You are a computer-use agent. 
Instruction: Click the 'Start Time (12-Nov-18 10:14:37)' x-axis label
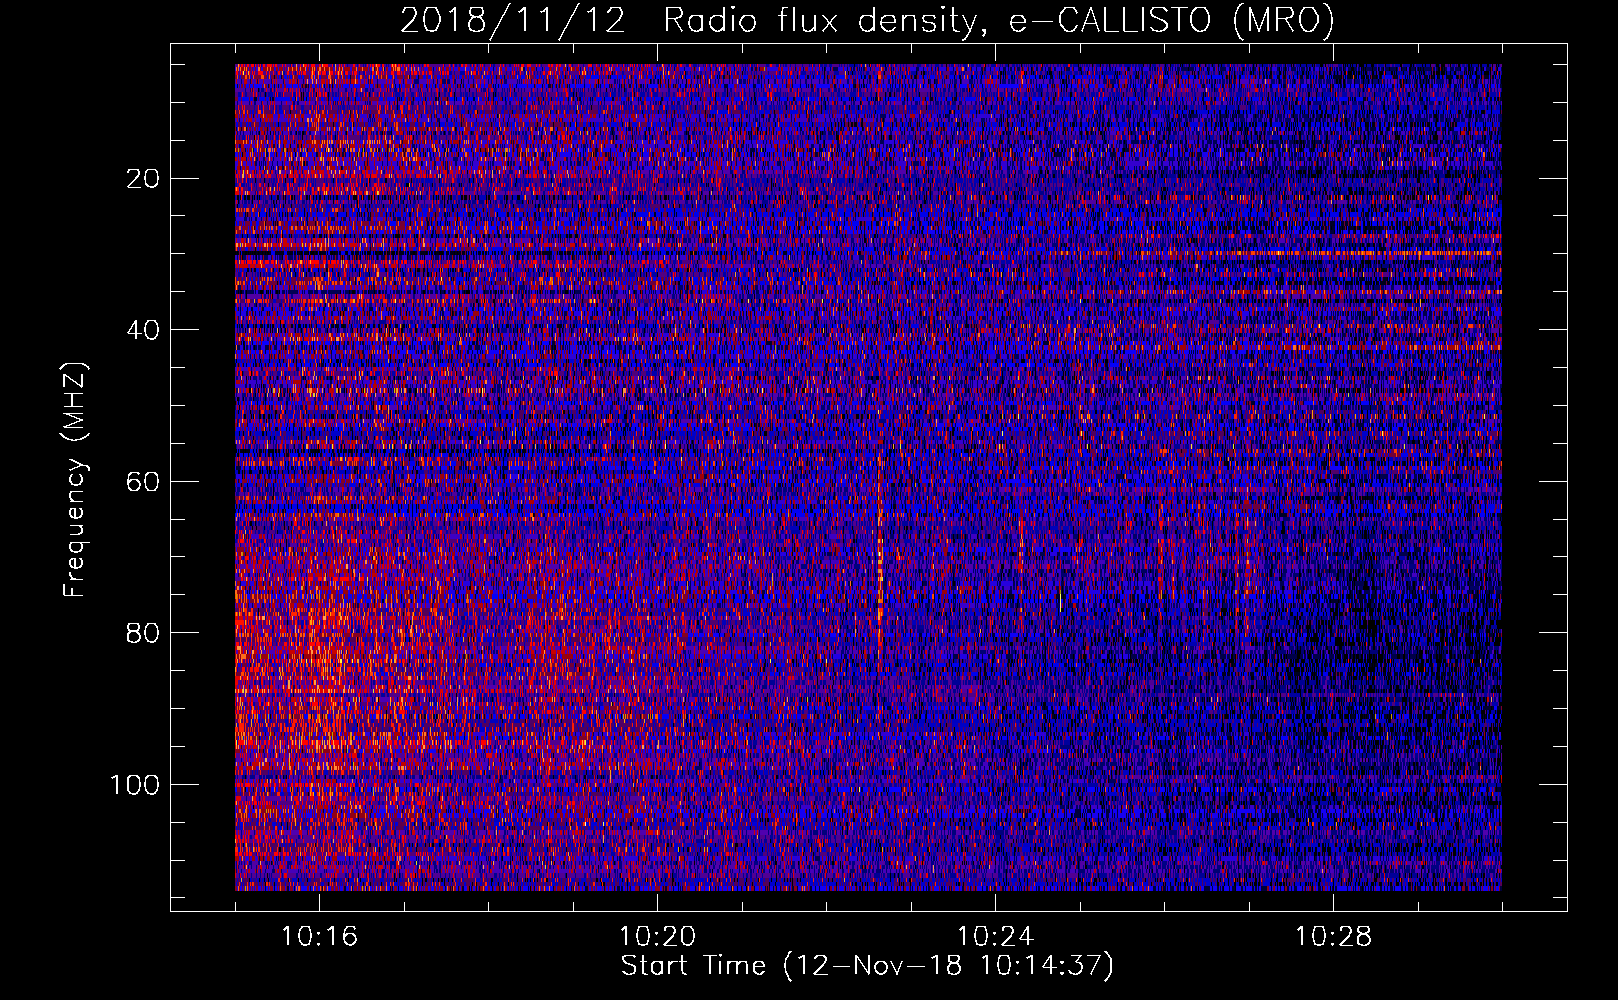[x=867, y=966]
